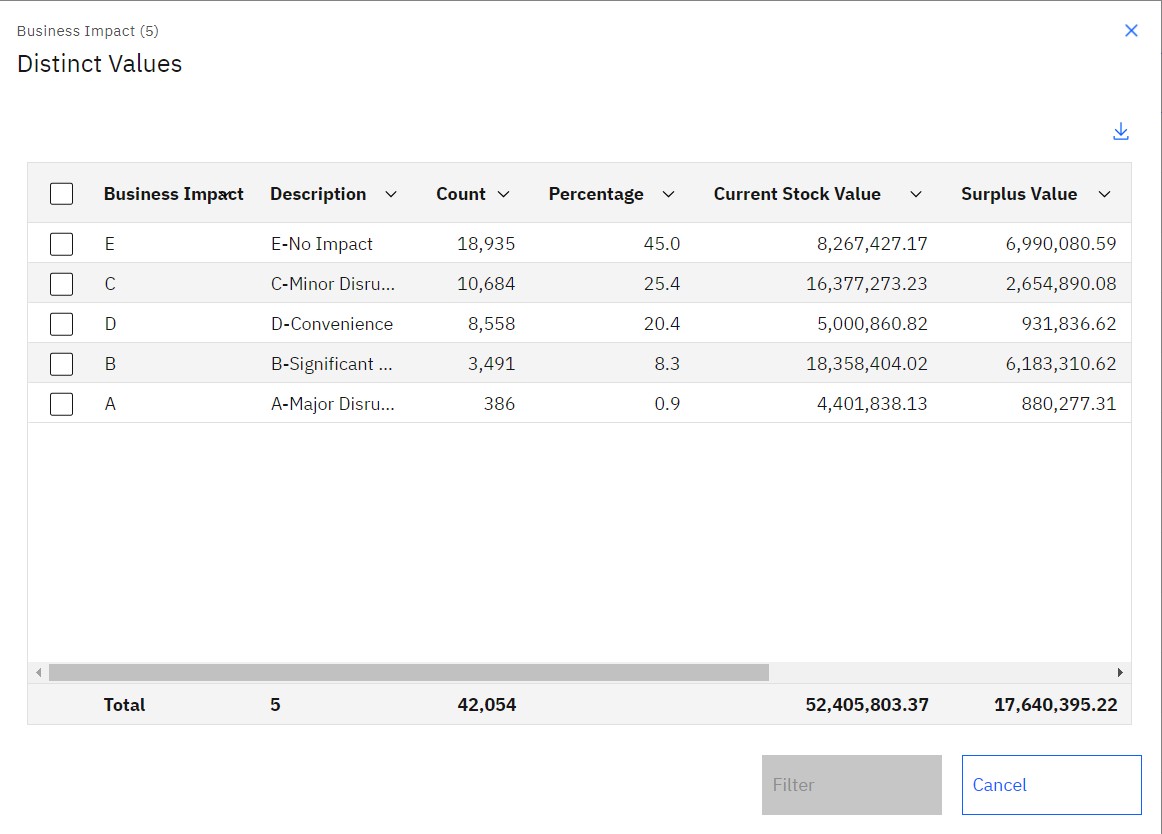Click surplus value 2,654,890.08
The width and height of the screenshot is (1162, 834).
pyautogui.click(x=1061, y=284)
